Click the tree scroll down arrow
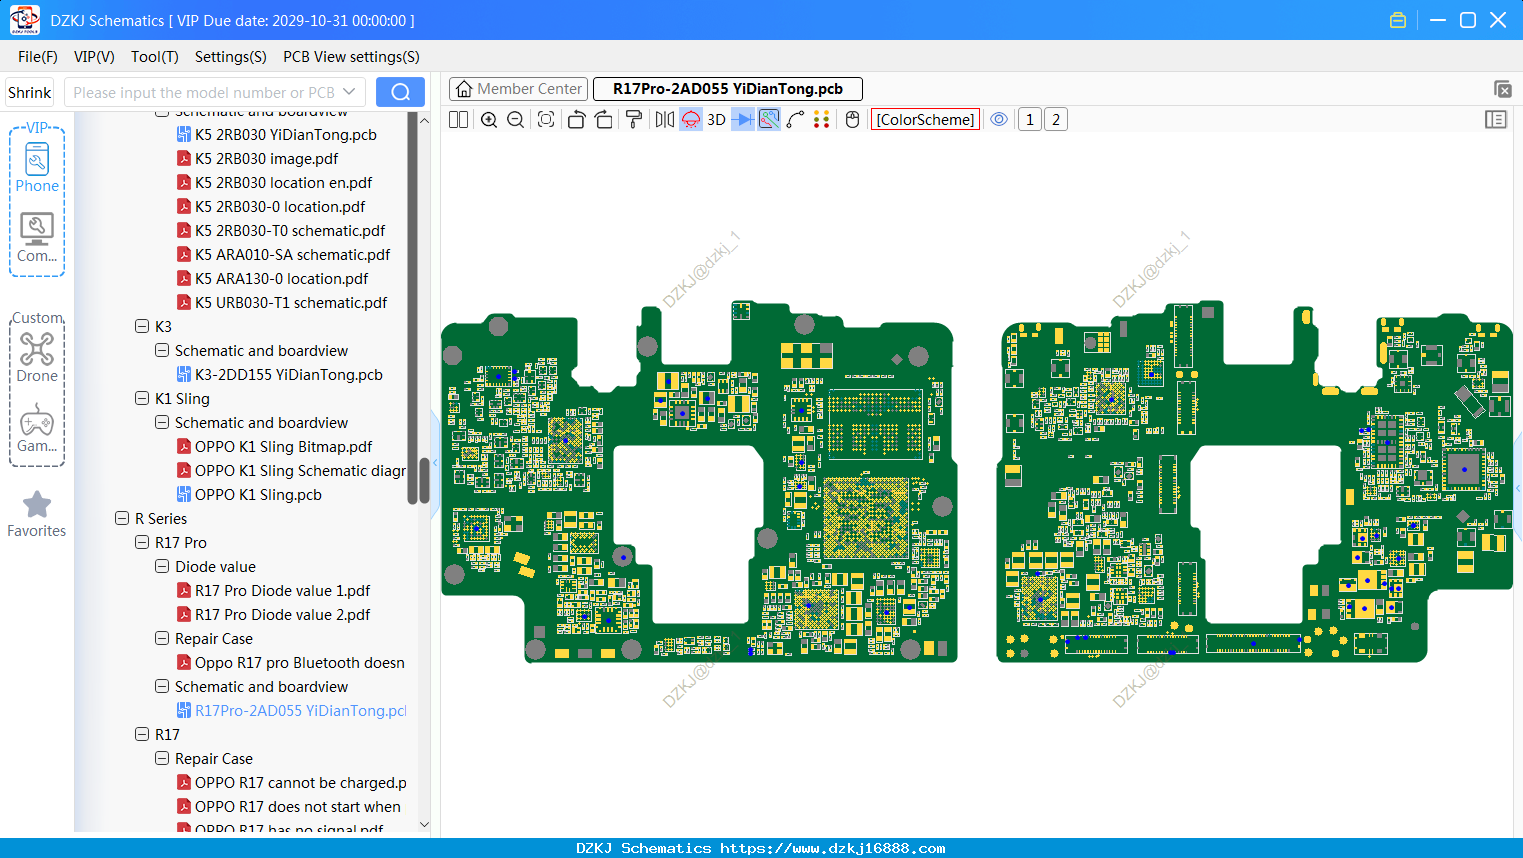Screen dimensions: 1523x858 point(424,825)
